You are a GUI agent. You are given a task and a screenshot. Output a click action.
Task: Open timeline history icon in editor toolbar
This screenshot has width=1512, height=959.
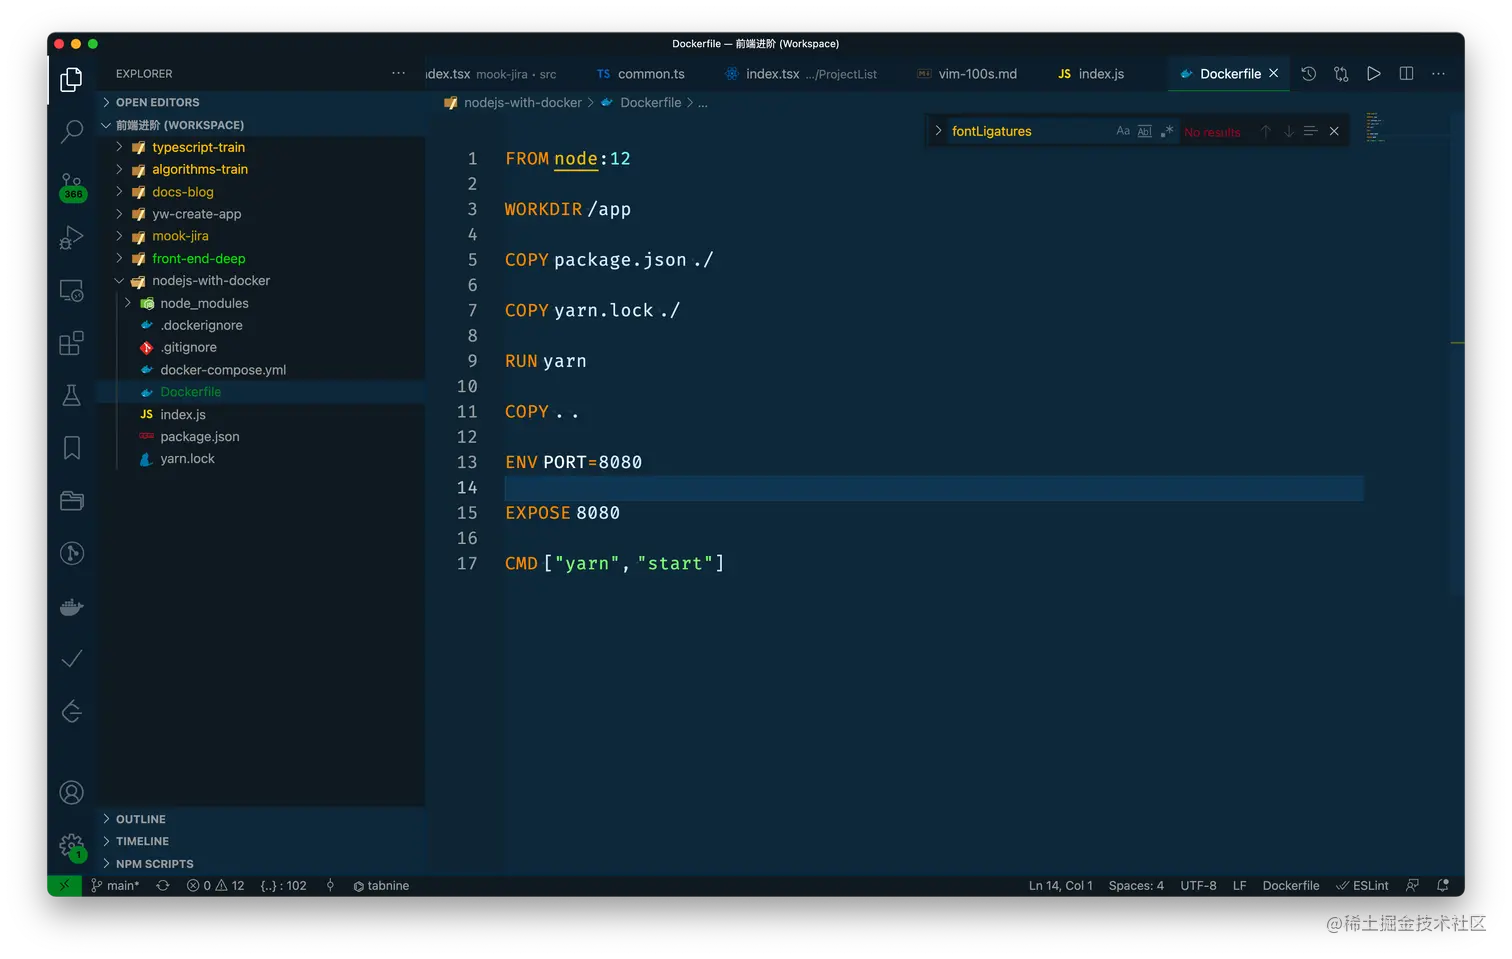[1309, 74]
